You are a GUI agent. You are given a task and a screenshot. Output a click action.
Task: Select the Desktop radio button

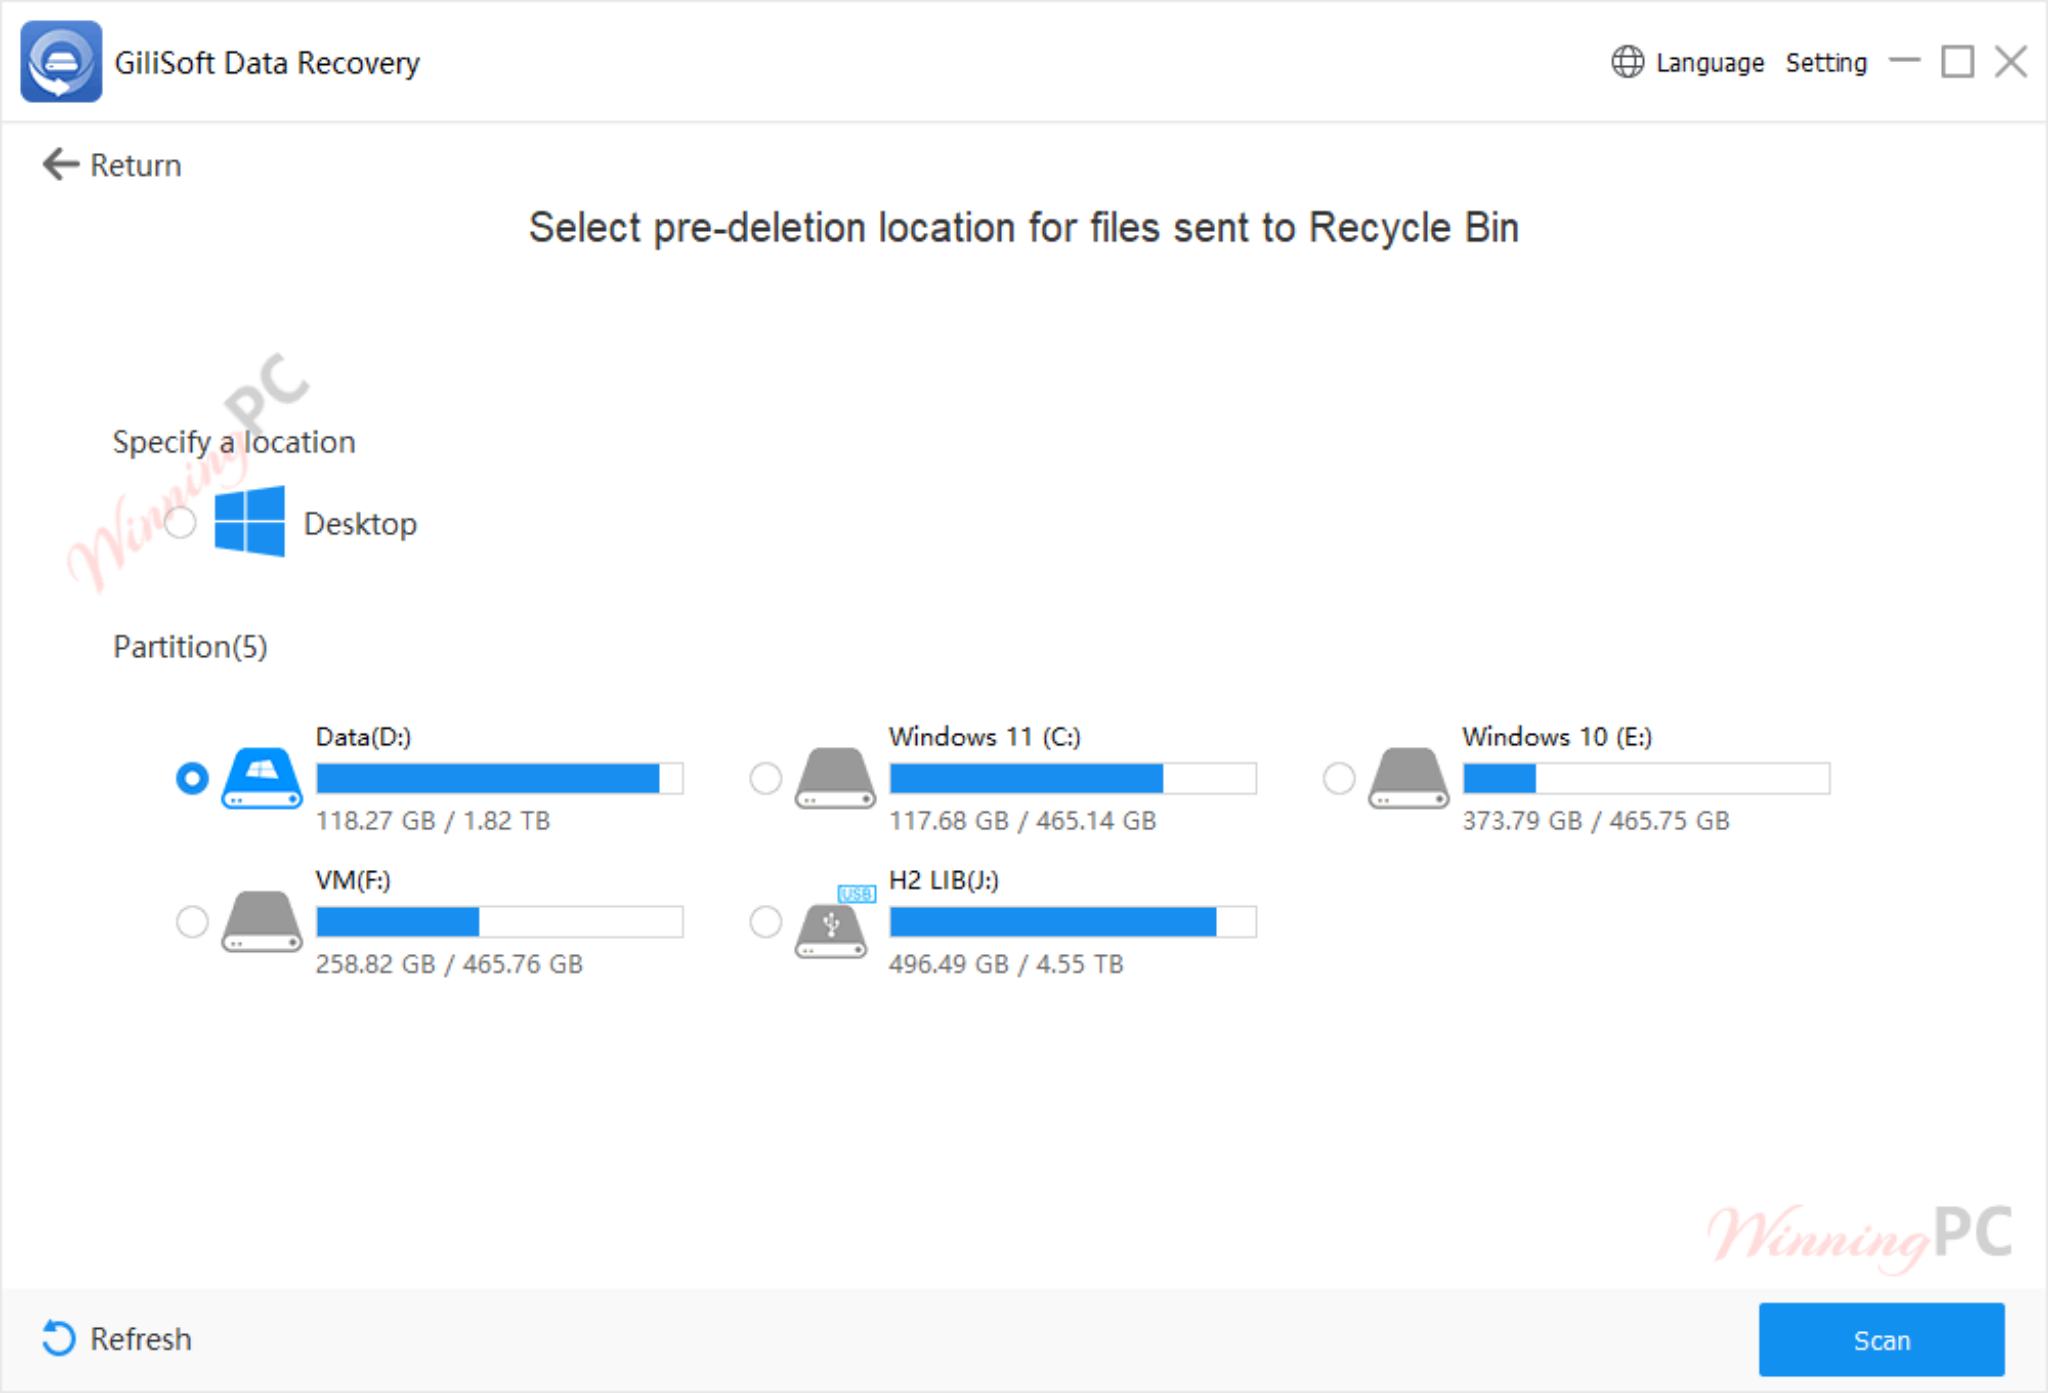pos(181,523)
